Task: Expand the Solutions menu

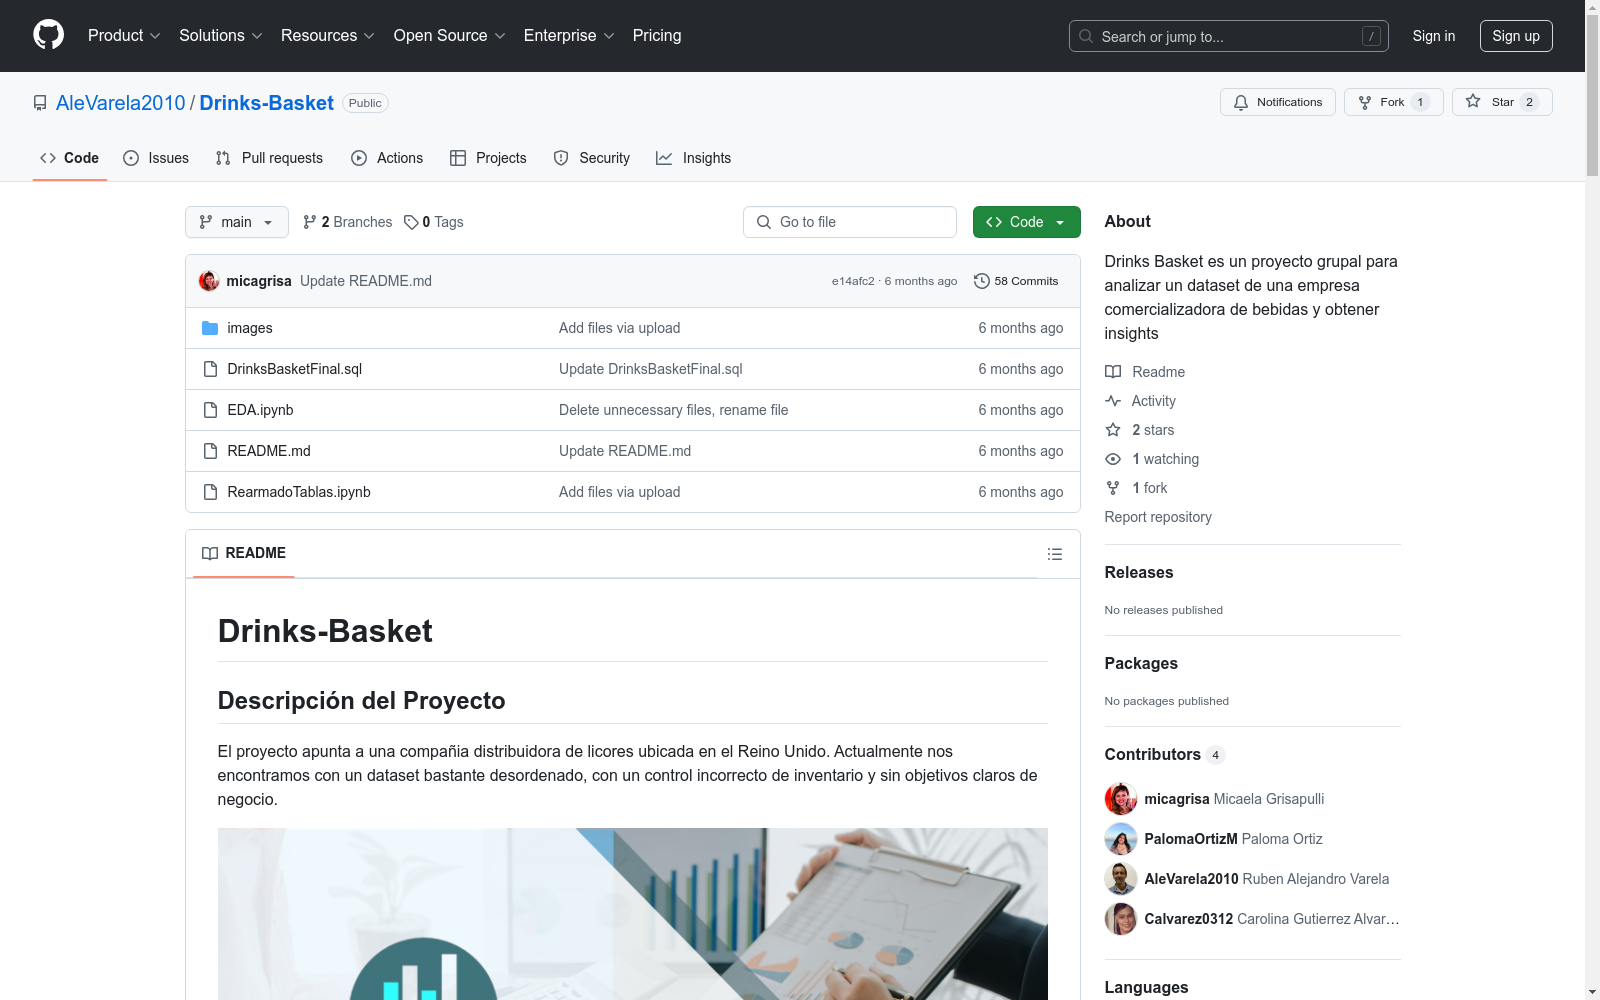Action: tap(221, 35)
